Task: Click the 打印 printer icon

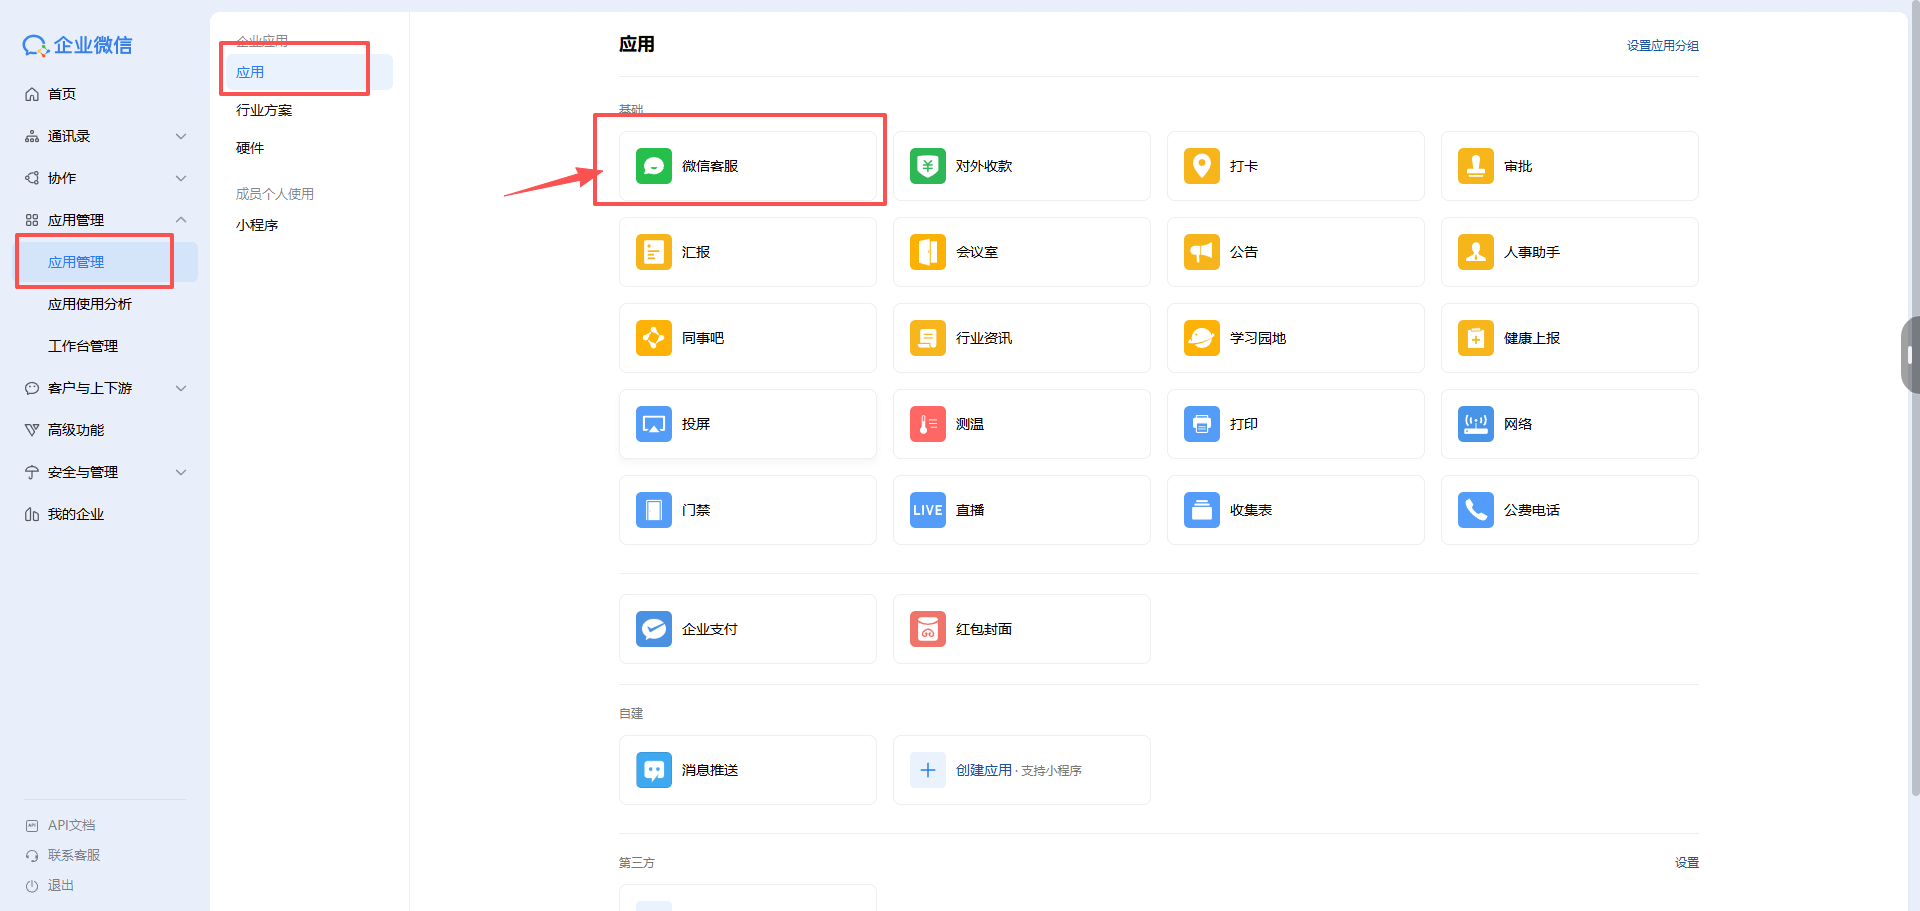Action: (x=1202, y=424)
